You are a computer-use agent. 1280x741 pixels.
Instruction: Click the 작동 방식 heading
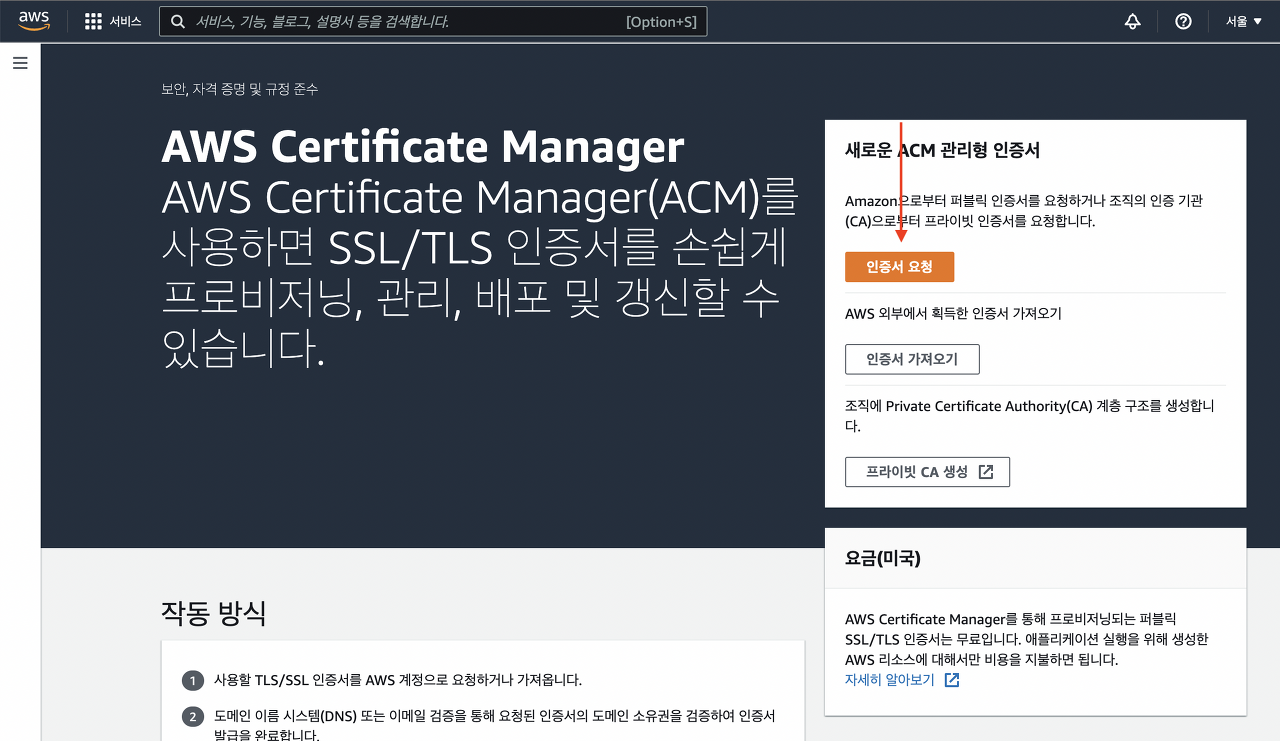(213, 612)
